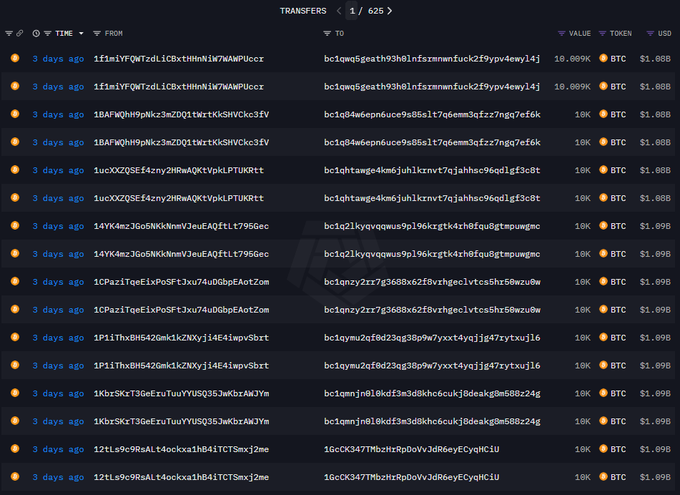
Task: Open upper 1KbrSKrT3GeEruTuuYYUSQ35JwKbrAWJYm sender address
Action: click(x=181, y=393)
